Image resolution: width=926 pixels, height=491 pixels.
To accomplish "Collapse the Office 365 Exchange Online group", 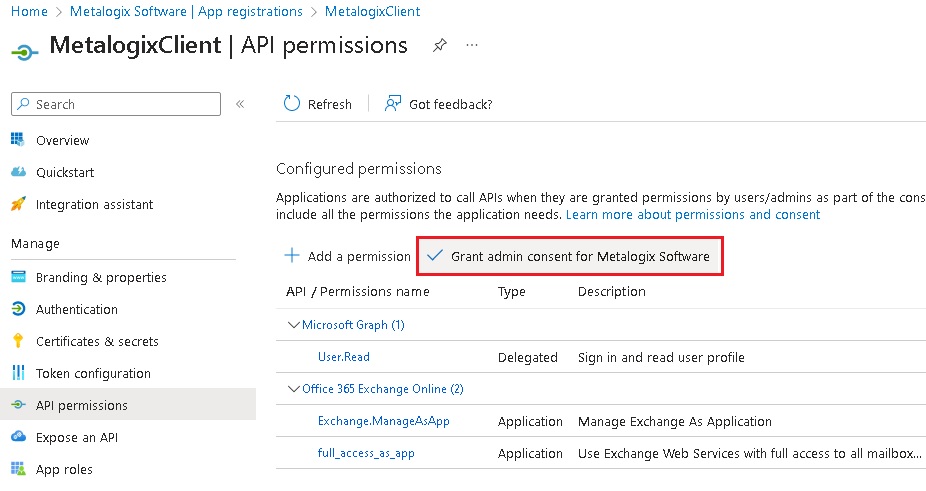I will 293,389.
